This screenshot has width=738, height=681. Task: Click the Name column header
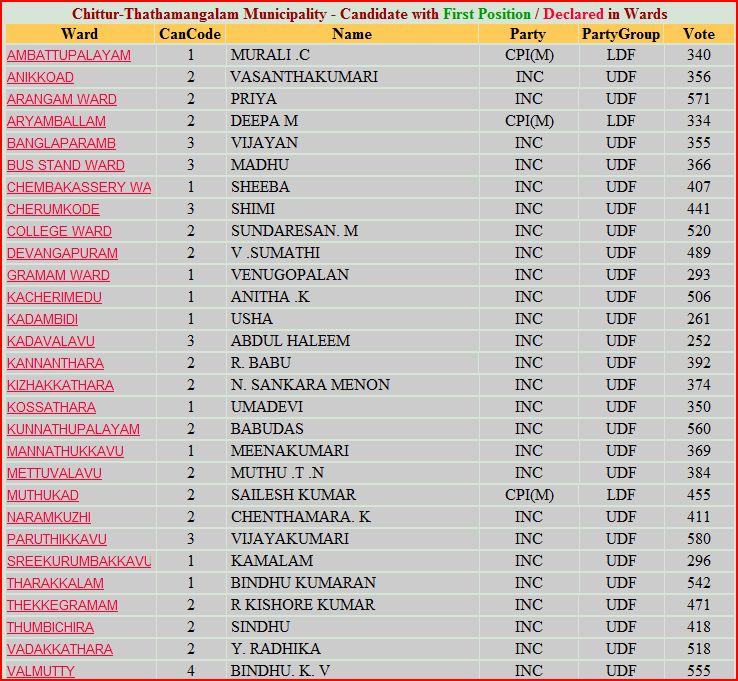coord(352,34)
